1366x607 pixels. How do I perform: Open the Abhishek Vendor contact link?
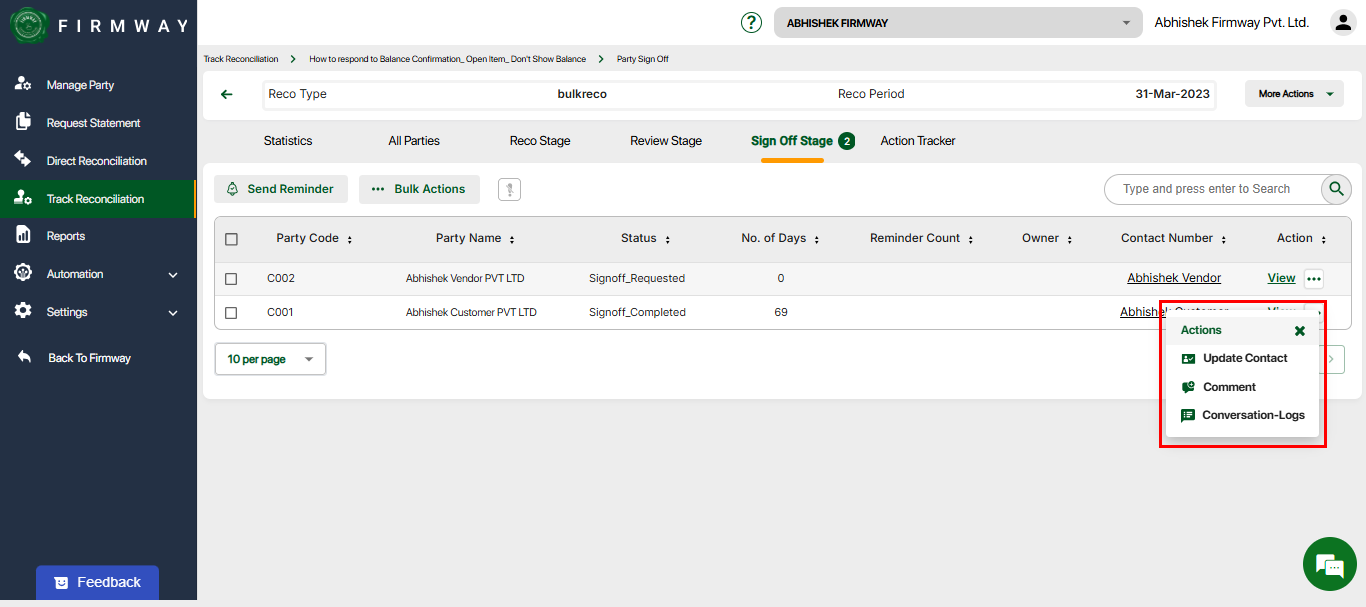pyautogui.click(x=1173, y=278)
